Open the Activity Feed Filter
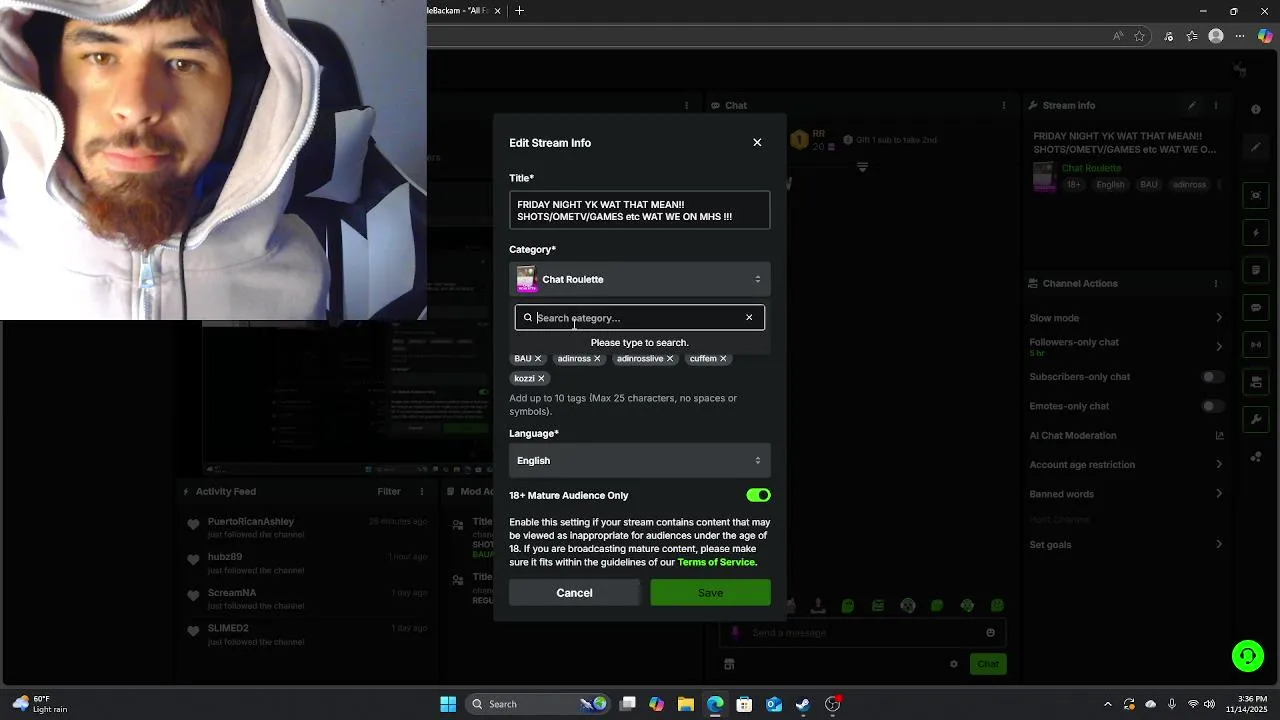The image size is (1280, 720). (x=389, y=491)
